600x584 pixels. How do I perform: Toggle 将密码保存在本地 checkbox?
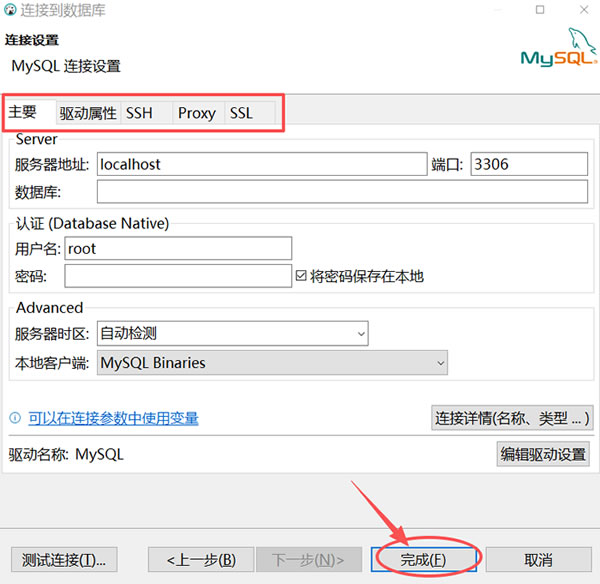coord(301,276)
